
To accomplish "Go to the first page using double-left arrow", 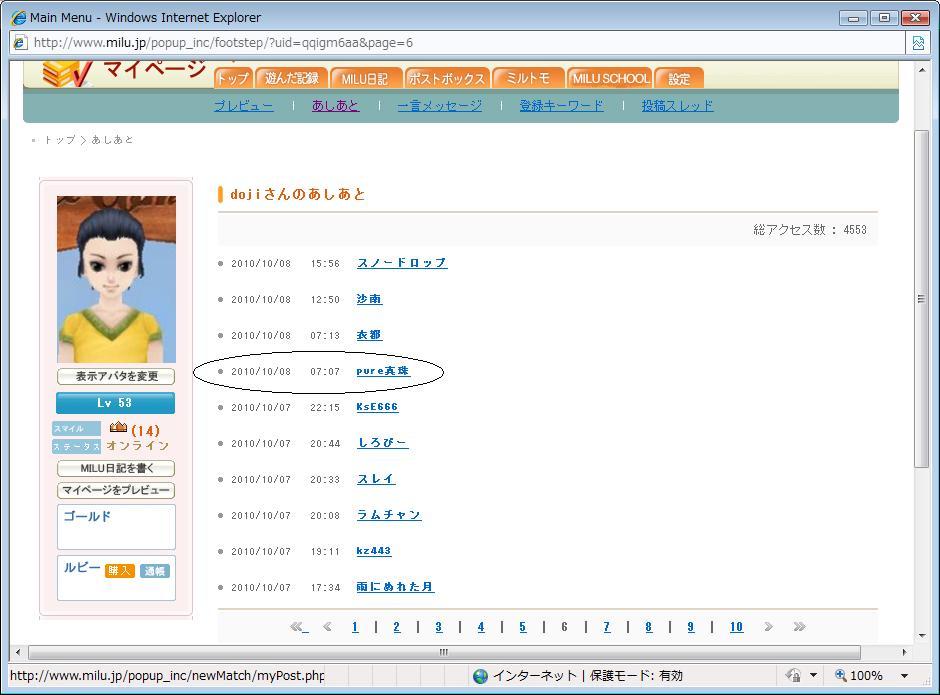I will tap(298, 627).
